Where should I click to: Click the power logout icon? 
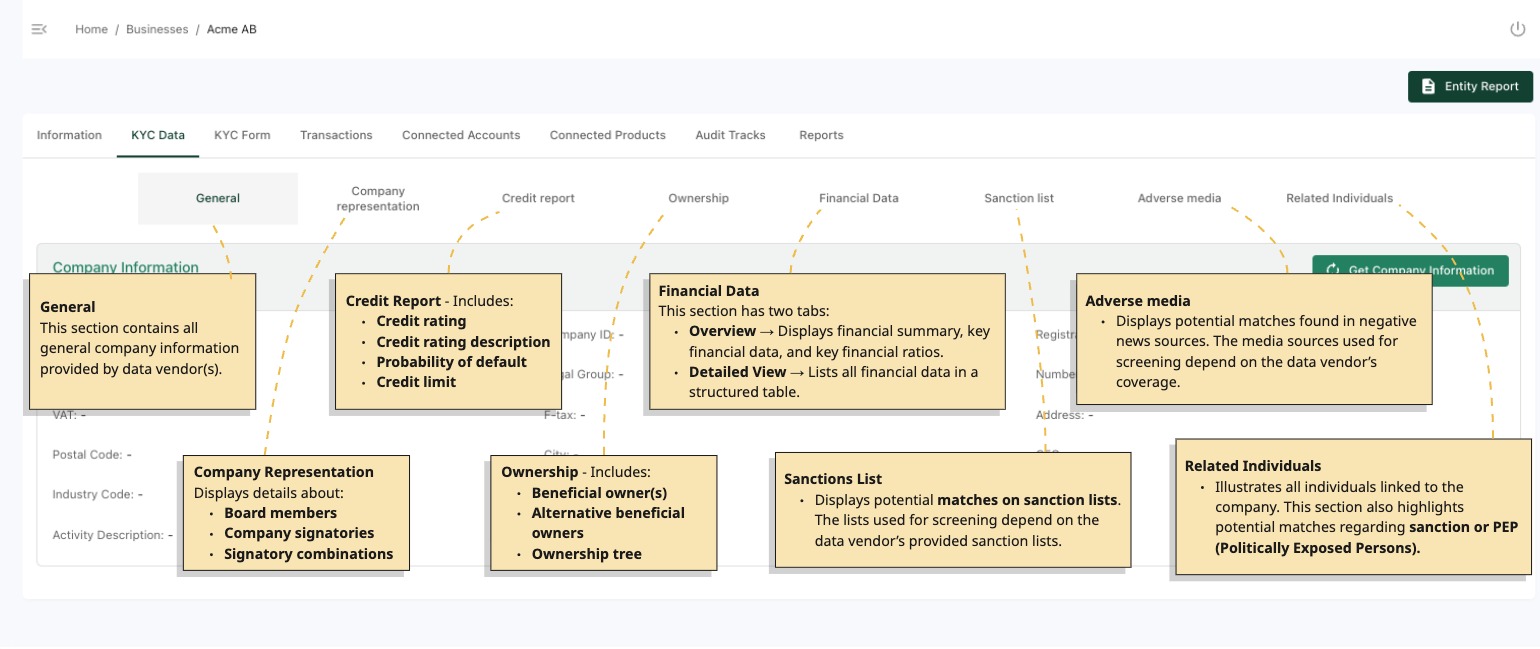tap(1517, 29)
